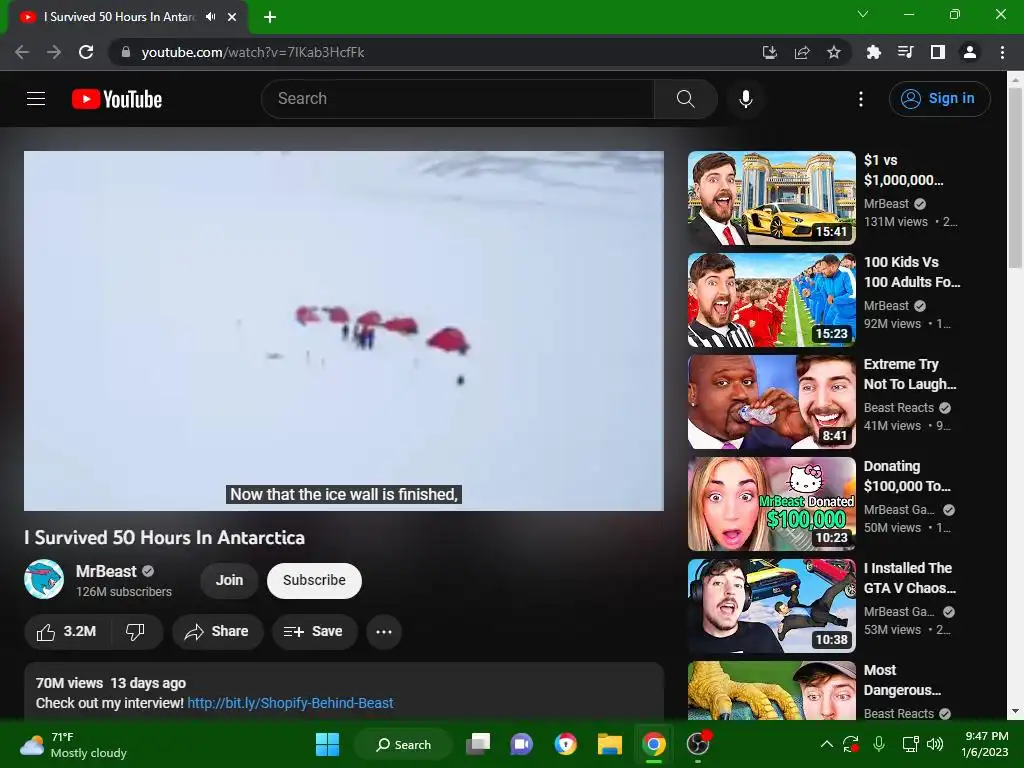Go back in browser history
The height and width of the screenshot is (768, 1024).
click(x=22, y=52)
